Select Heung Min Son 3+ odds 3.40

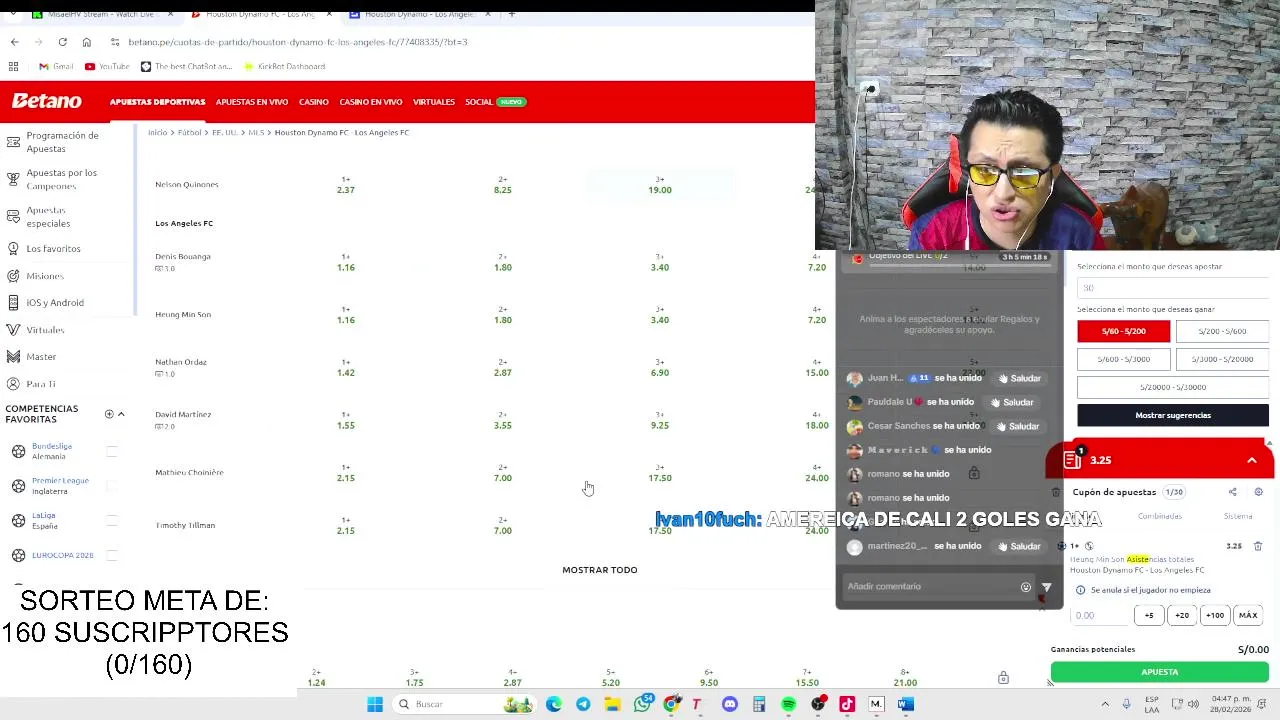click(659, 315)
